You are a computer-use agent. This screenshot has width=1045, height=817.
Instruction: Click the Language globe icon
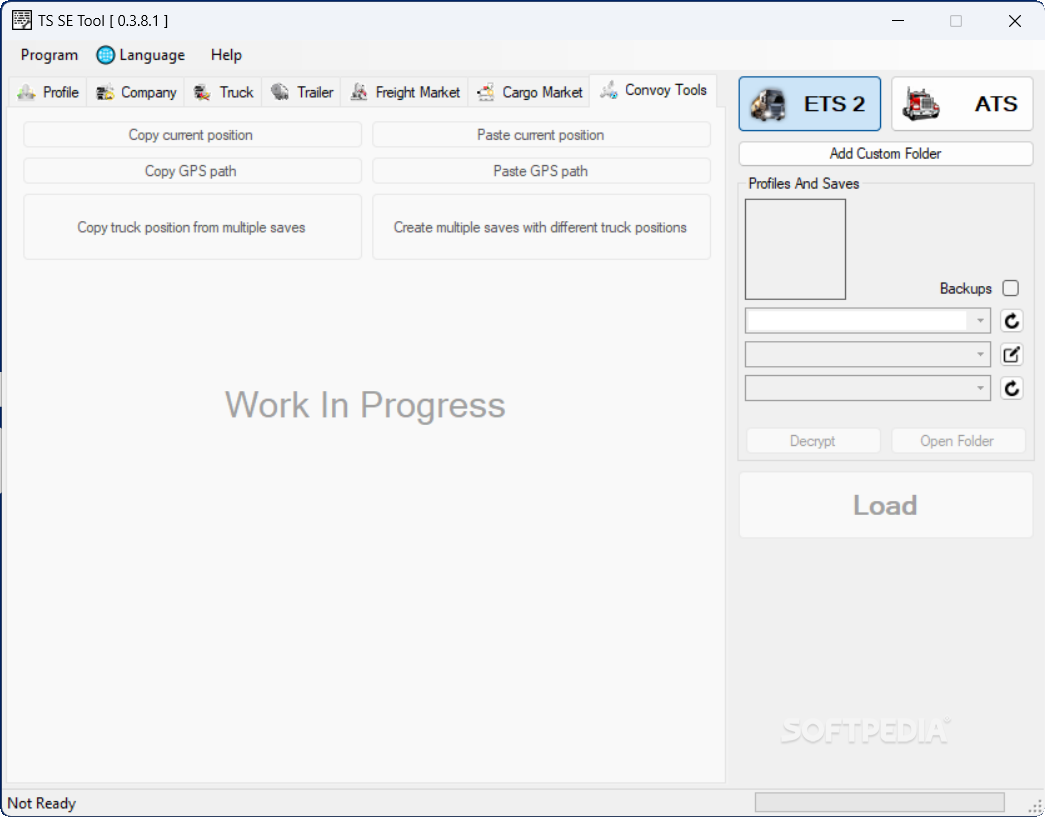105,55
